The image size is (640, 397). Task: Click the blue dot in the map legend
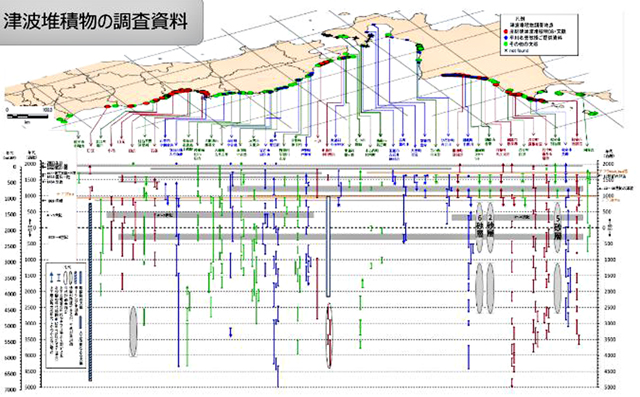(x=506, y=38)
